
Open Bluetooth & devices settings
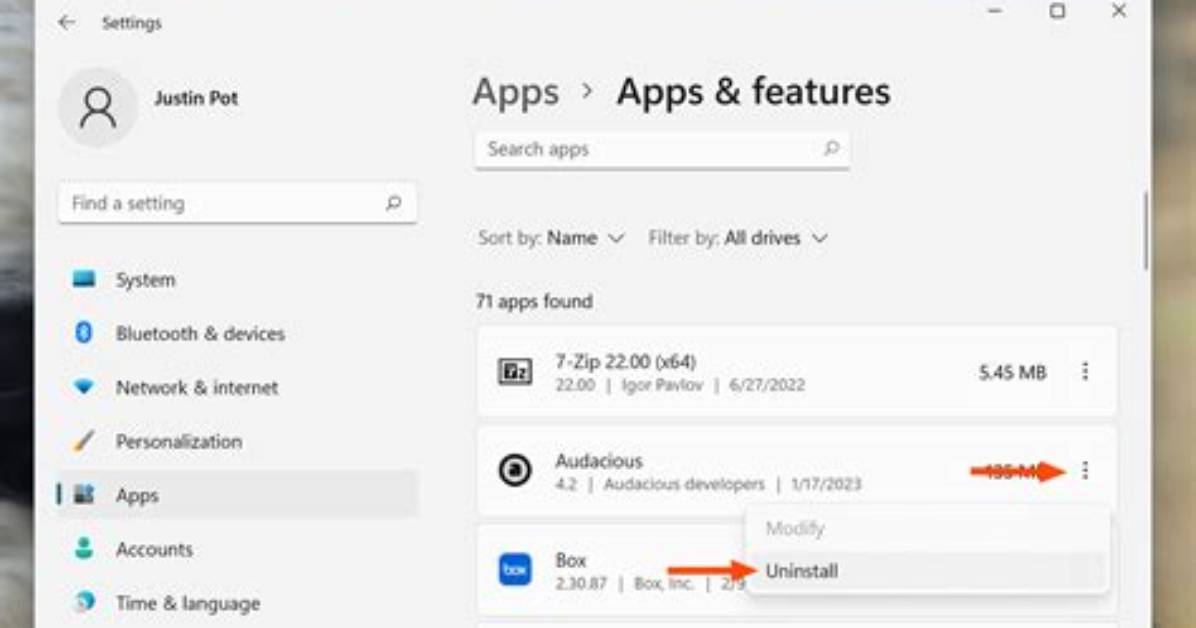pyautogui.click(x=238, y=333)
